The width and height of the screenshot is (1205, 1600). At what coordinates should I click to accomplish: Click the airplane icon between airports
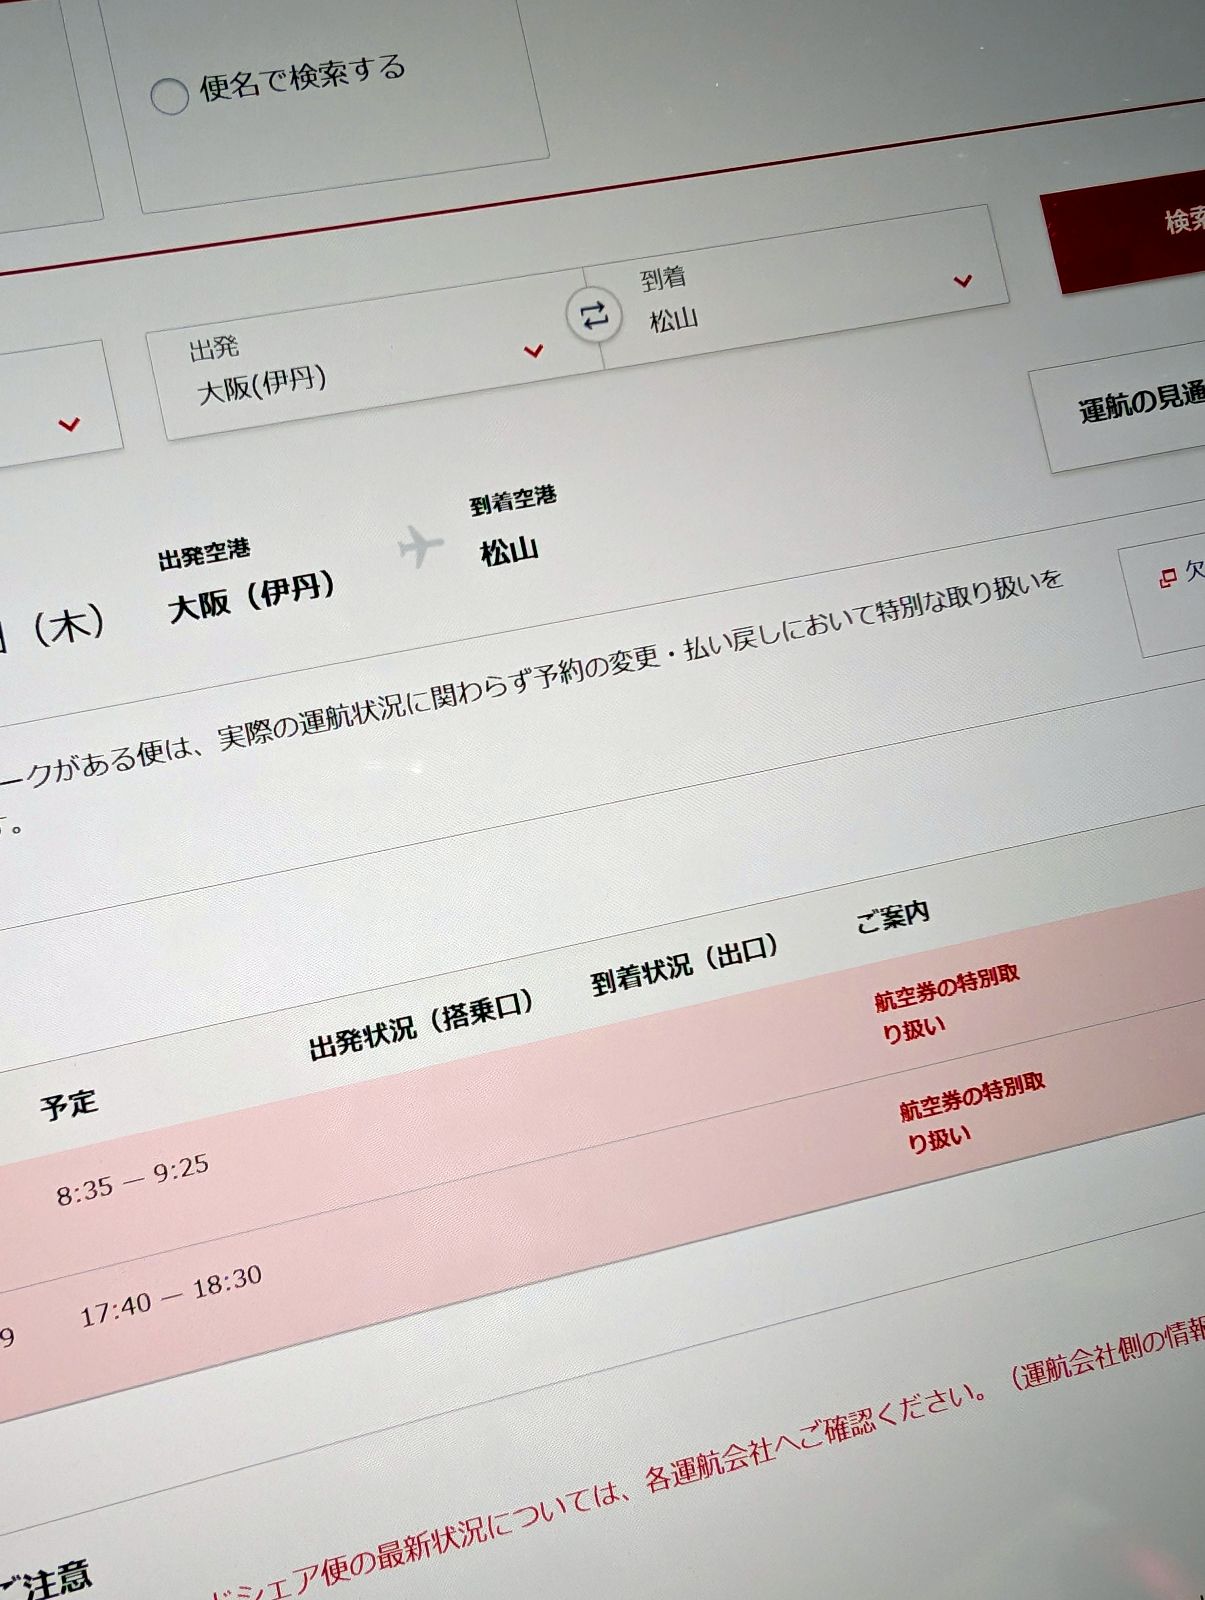pyautogui.click(x=420, y=546)
